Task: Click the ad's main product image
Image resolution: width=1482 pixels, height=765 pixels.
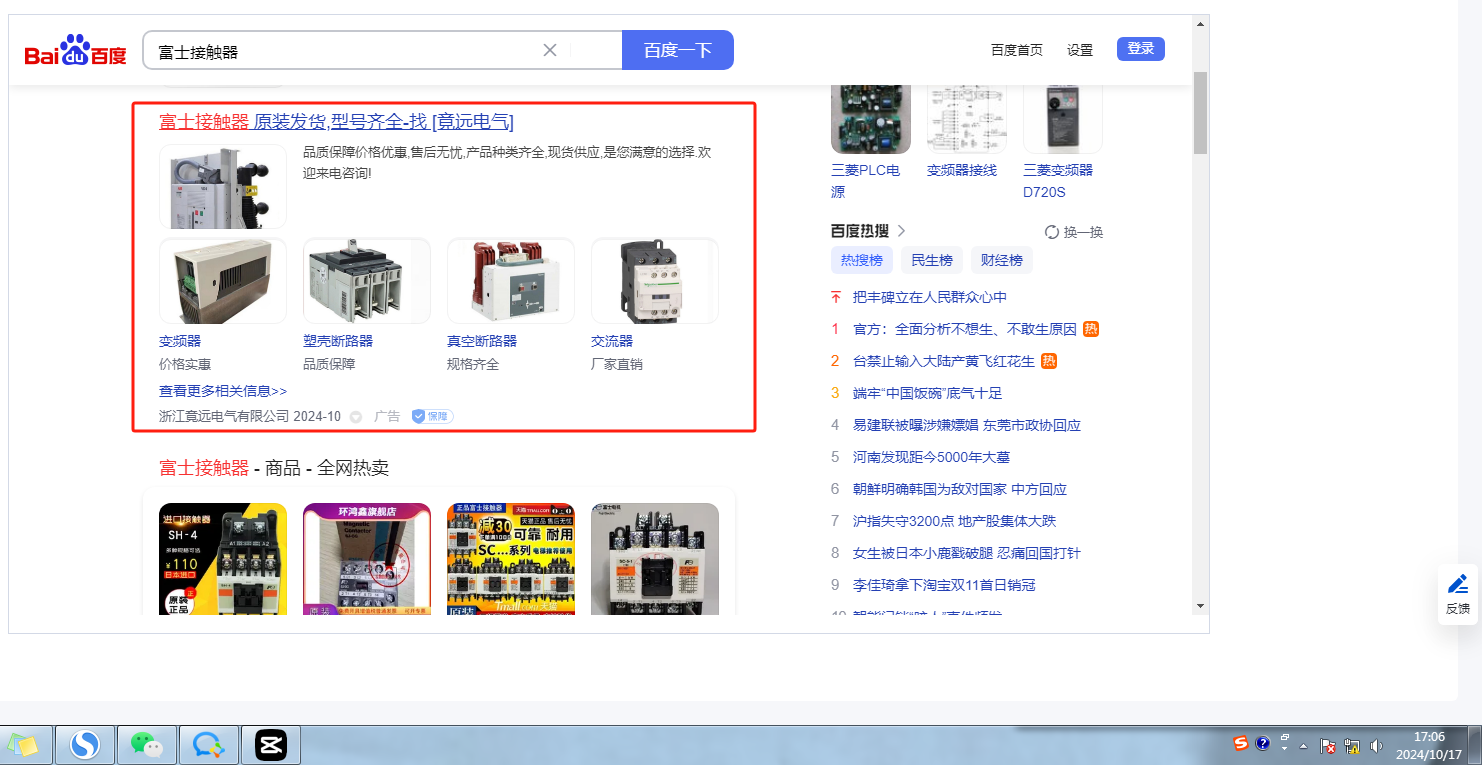Action: pyautogui.click(x=223, y=186)
